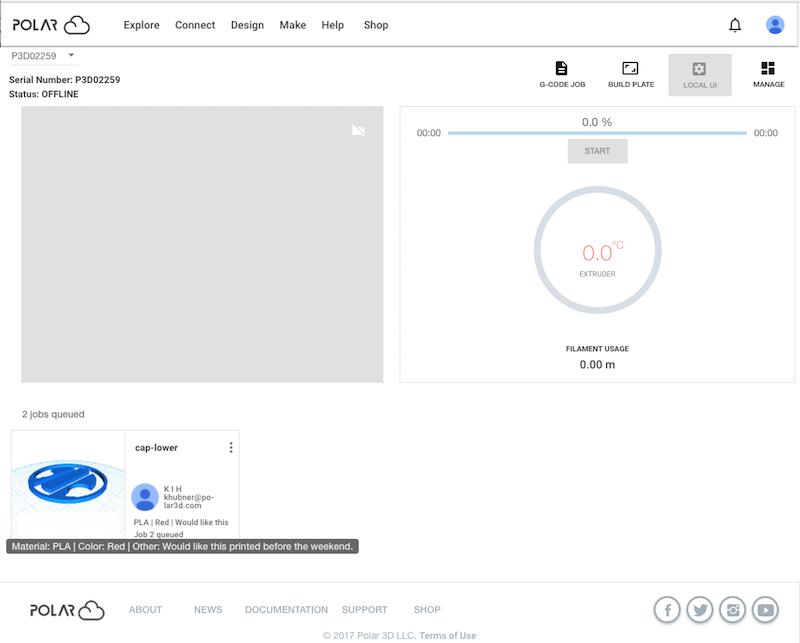The width and height of the screenshot is (800, 643).
Task: Open the BUILD PLATE view
Action: [x=631, y=75]
